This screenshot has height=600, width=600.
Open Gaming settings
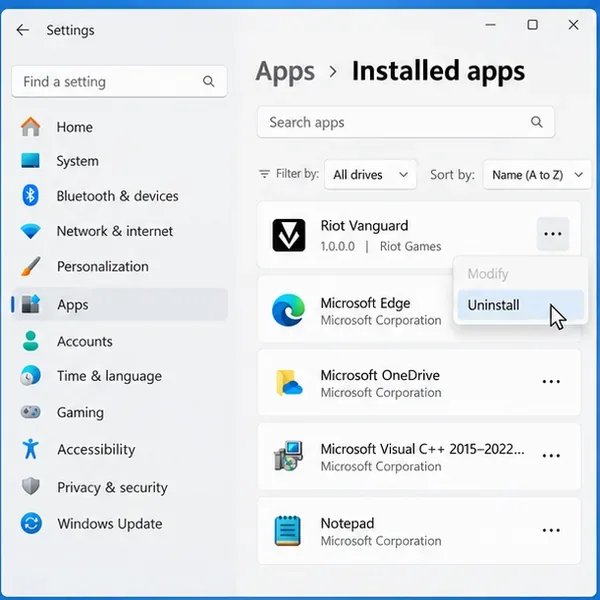120,412
